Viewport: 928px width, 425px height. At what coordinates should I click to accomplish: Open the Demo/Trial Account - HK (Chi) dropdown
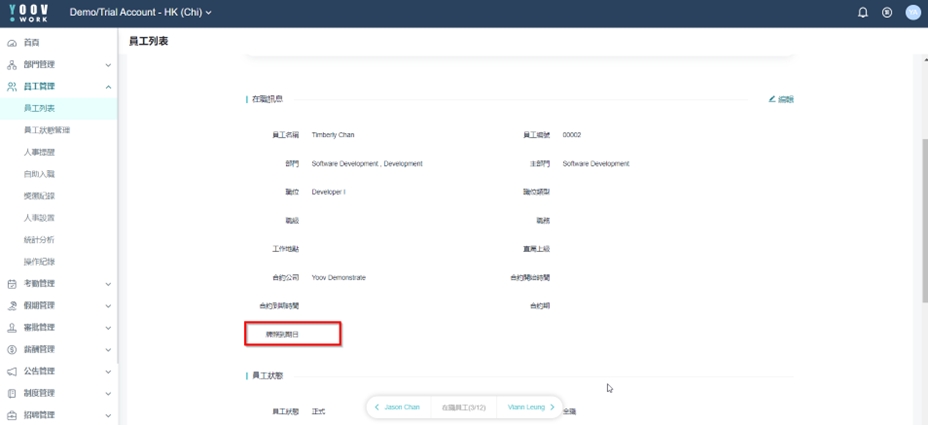pos(141,13)
